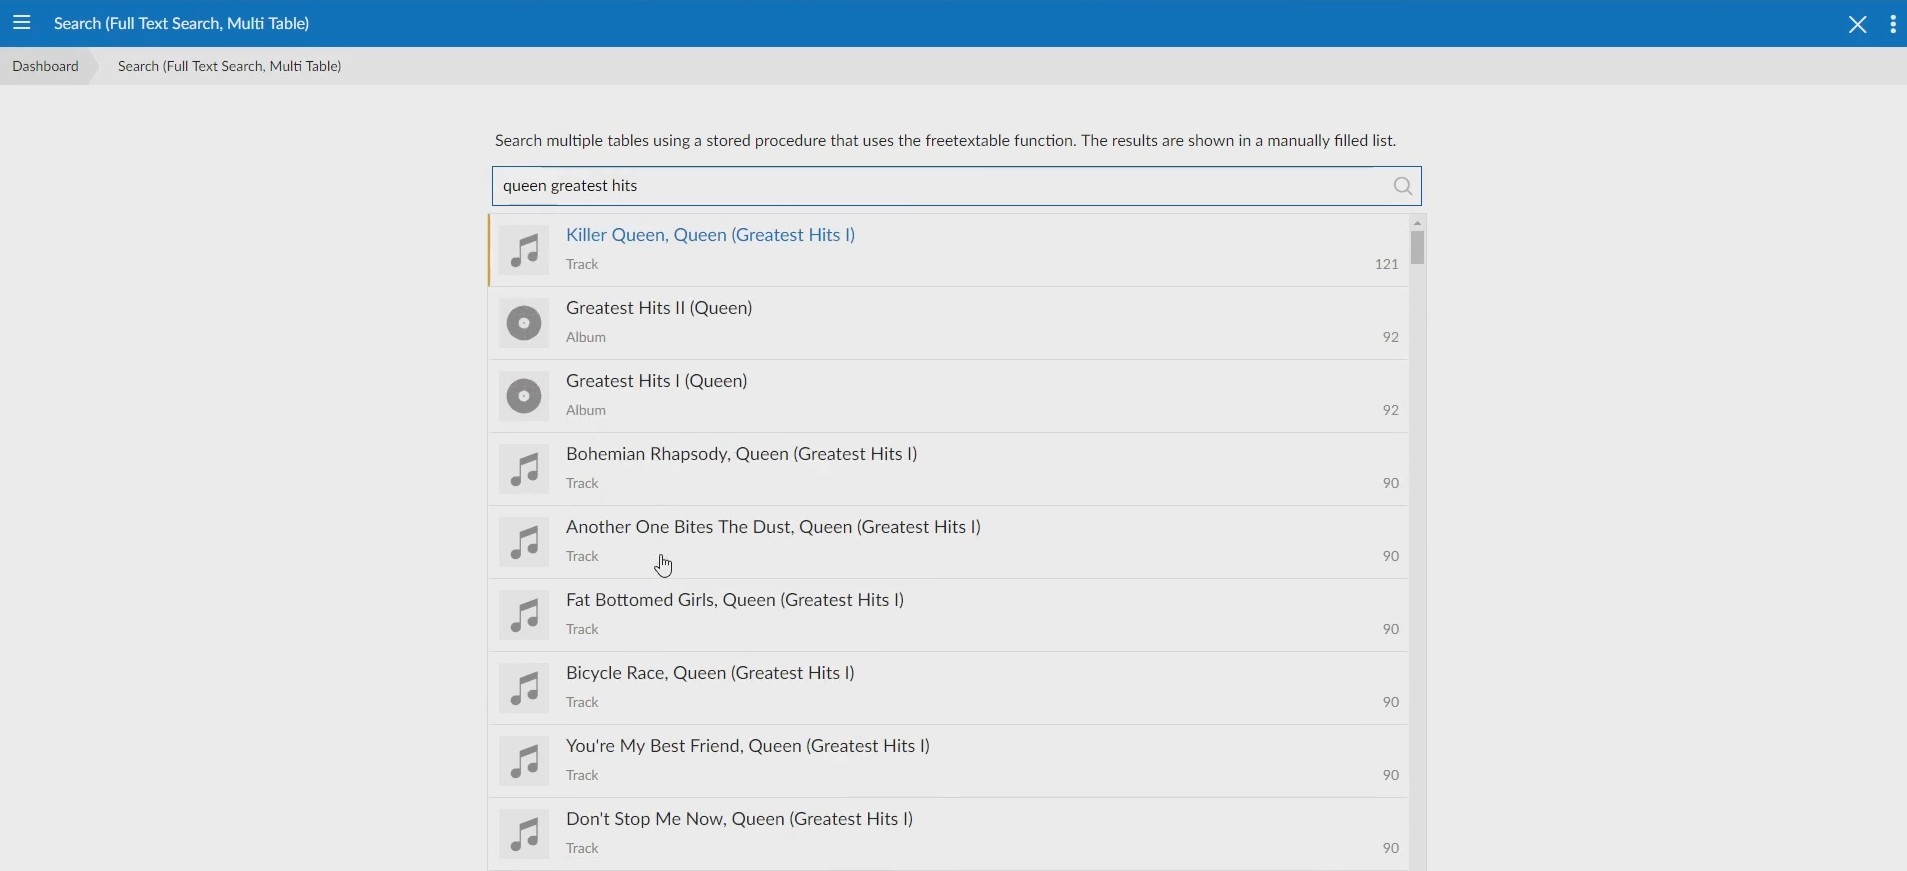This screenshot has height=871, width=1907.
Task: Select Don't Stop Me Now track
Action: point(739,819)
